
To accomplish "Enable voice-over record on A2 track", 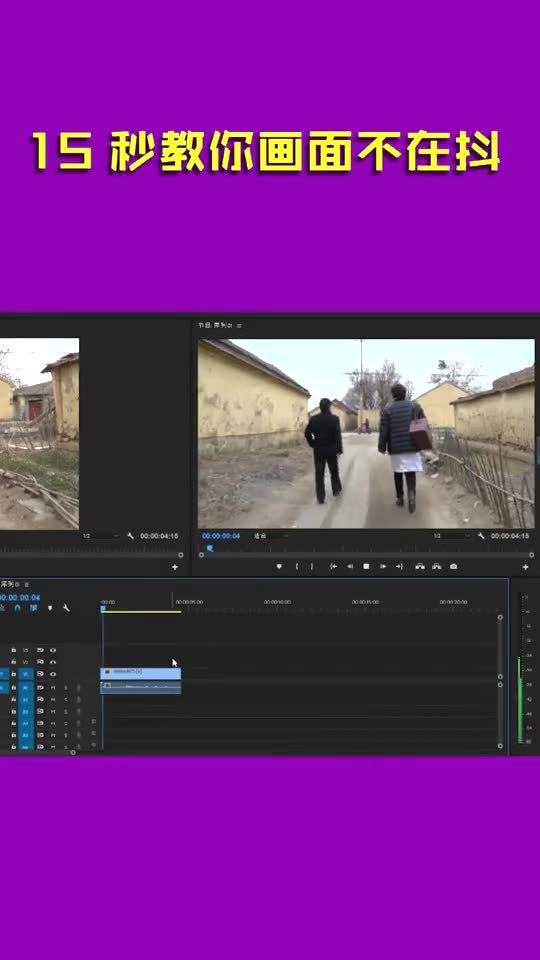I will 79,700.
